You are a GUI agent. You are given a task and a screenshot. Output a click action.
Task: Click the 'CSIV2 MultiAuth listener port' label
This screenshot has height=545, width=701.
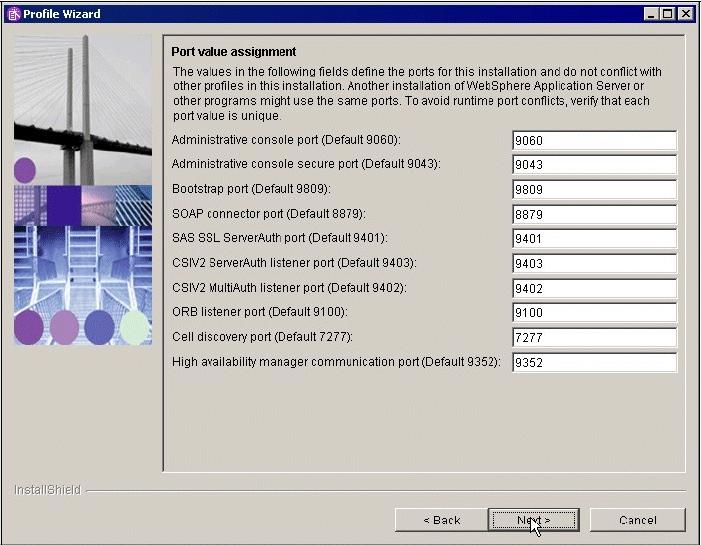tap(289, 288)
